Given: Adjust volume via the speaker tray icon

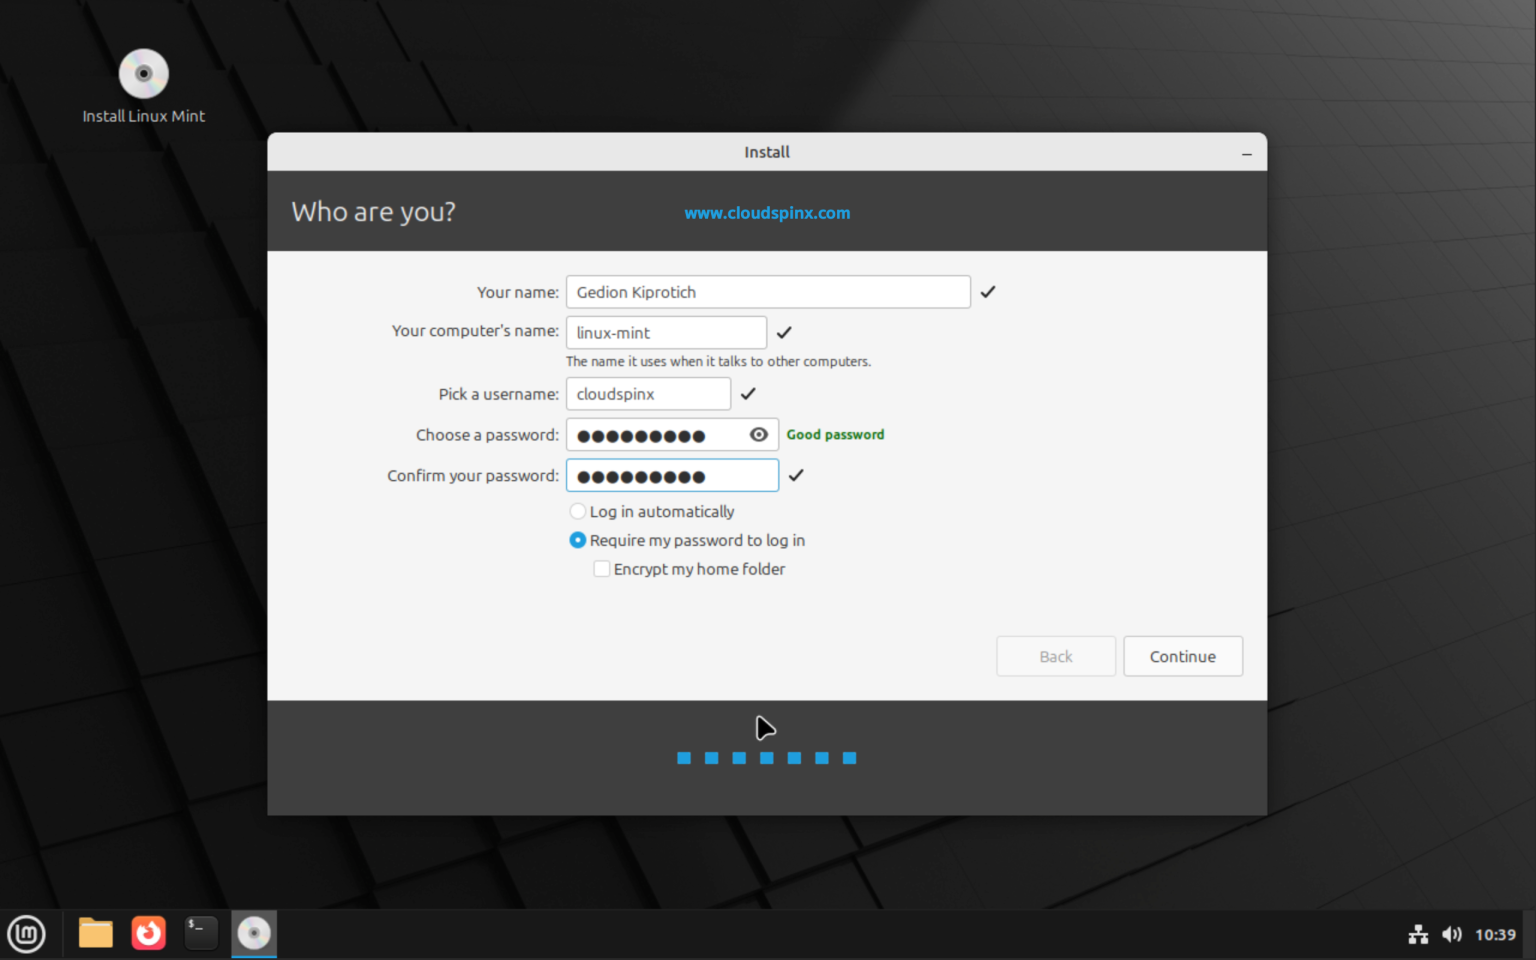Looking at the screenshot, I should (1452, 934).
